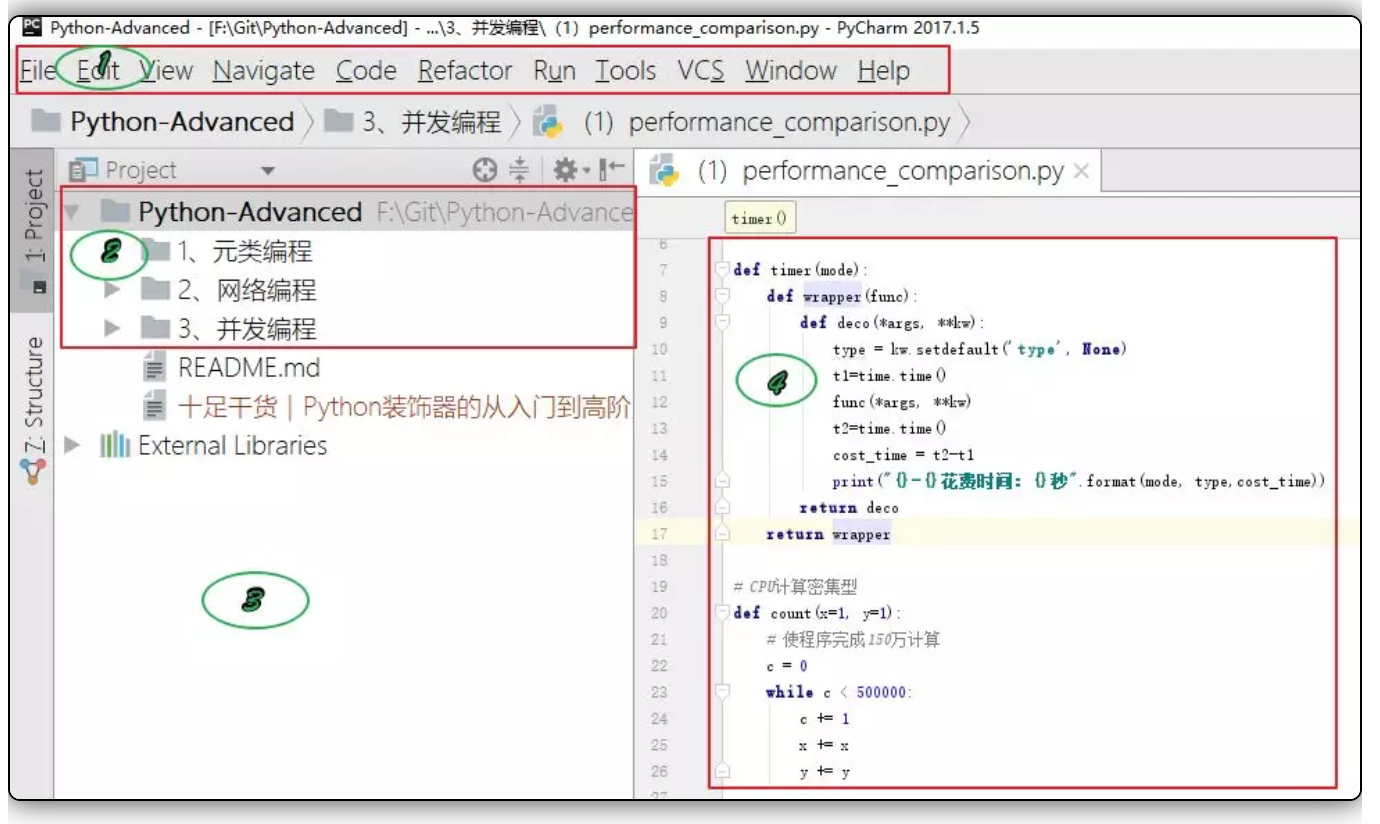
Task: Click the Collapse All icon in Project panel
Action: (x=519, y=171)
